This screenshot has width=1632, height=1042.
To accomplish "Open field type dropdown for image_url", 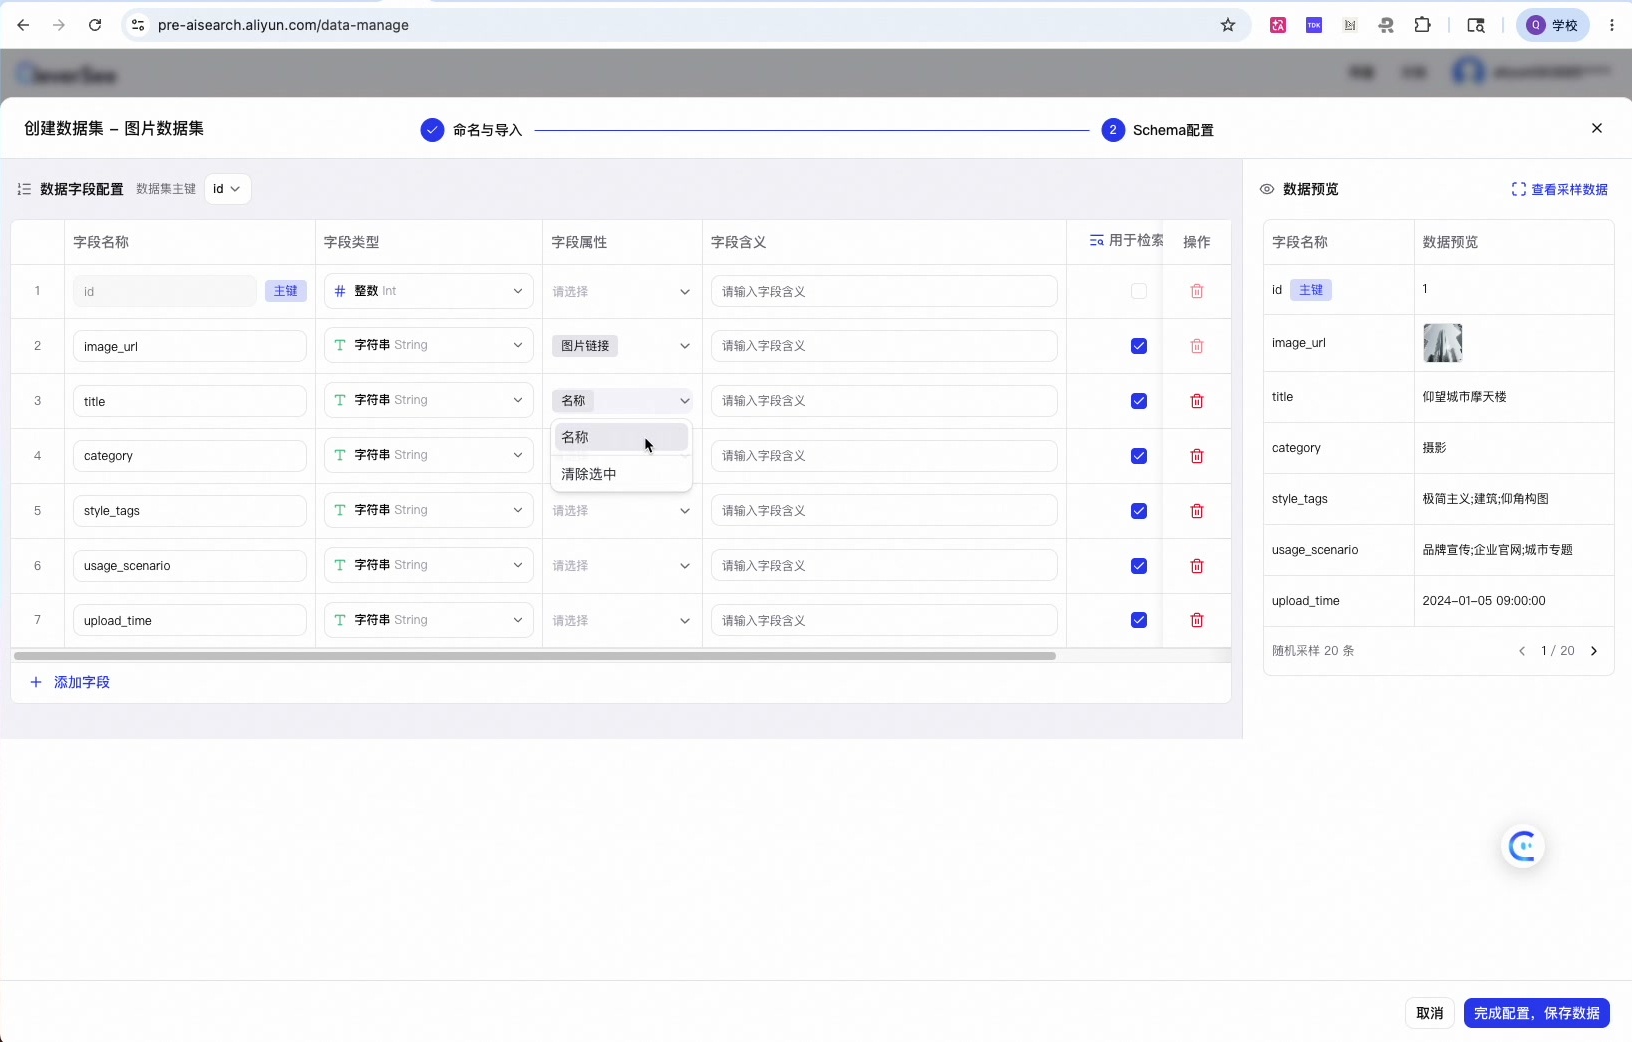I will [x=428, y=345].
